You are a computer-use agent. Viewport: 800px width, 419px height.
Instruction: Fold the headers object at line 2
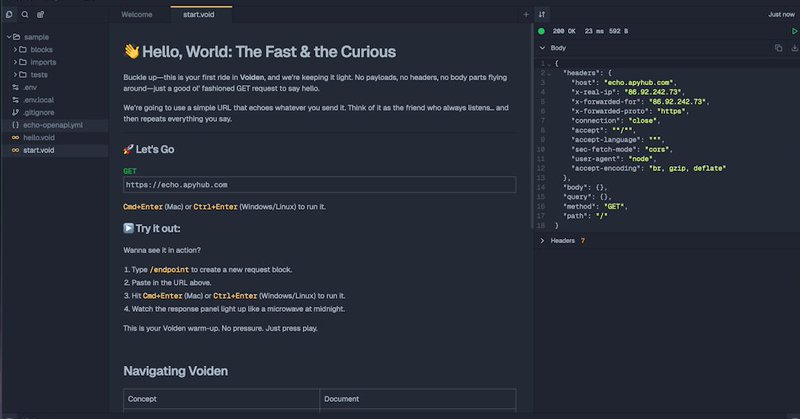pyautogui.click(x=549, y=73)
